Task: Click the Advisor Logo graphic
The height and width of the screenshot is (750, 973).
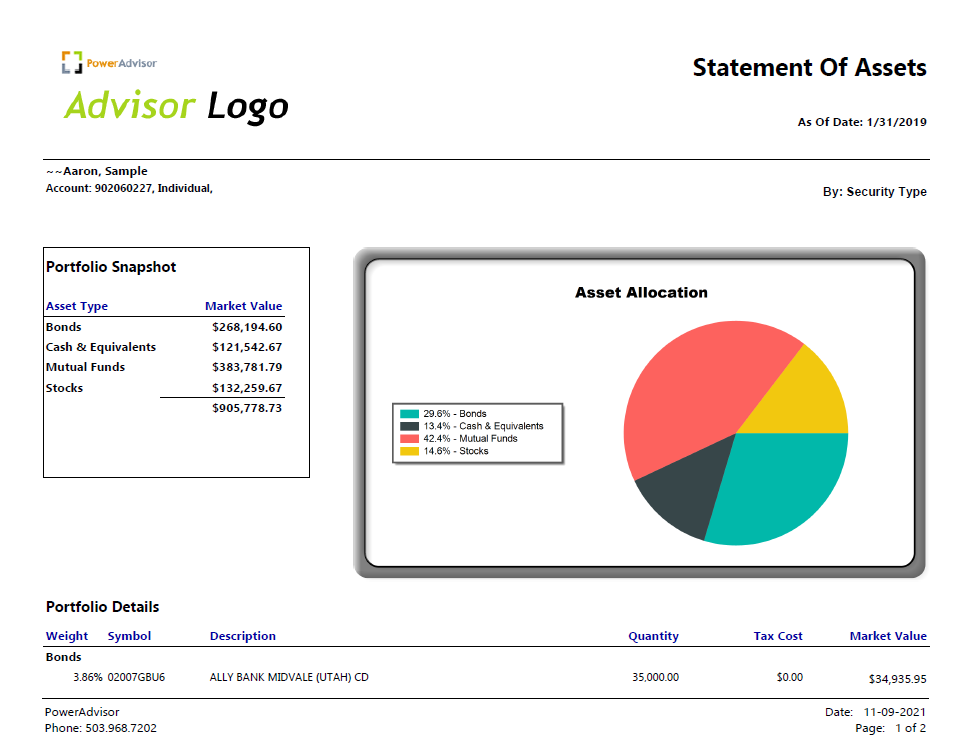Action: 176,106
